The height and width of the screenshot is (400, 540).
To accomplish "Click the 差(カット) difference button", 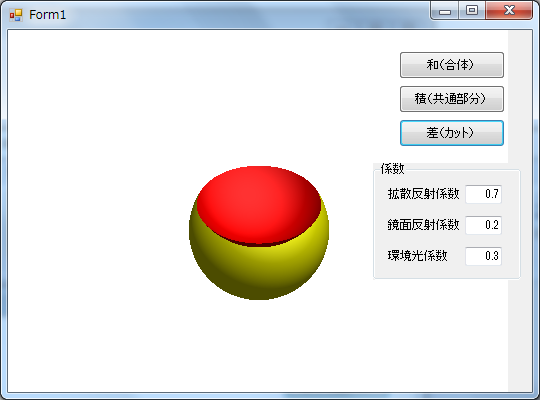I will pos(452,133).
